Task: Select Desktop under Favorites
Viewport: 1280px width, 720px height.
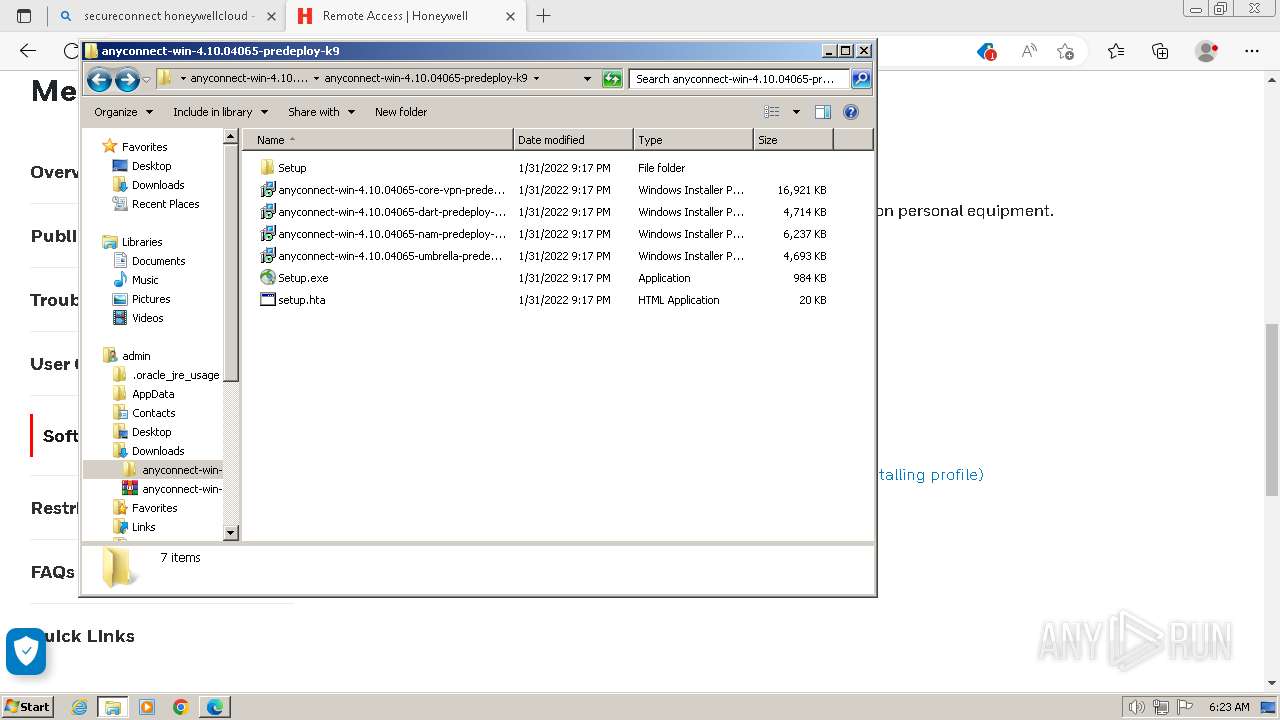Action: pos(151,166)
